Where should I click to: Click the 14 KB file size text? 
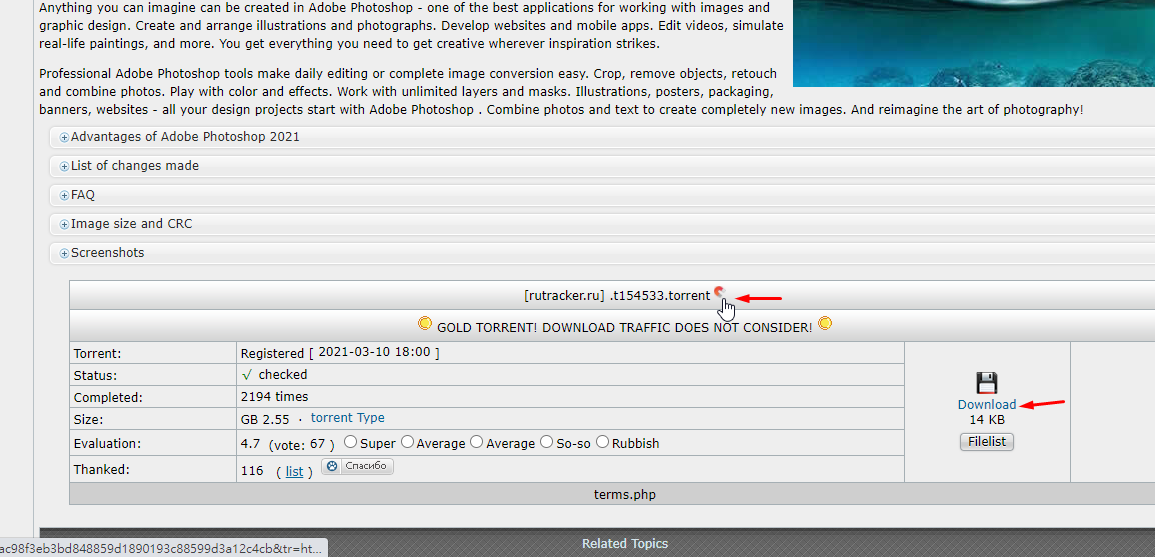pyautogui.click(x=987, y=420)
